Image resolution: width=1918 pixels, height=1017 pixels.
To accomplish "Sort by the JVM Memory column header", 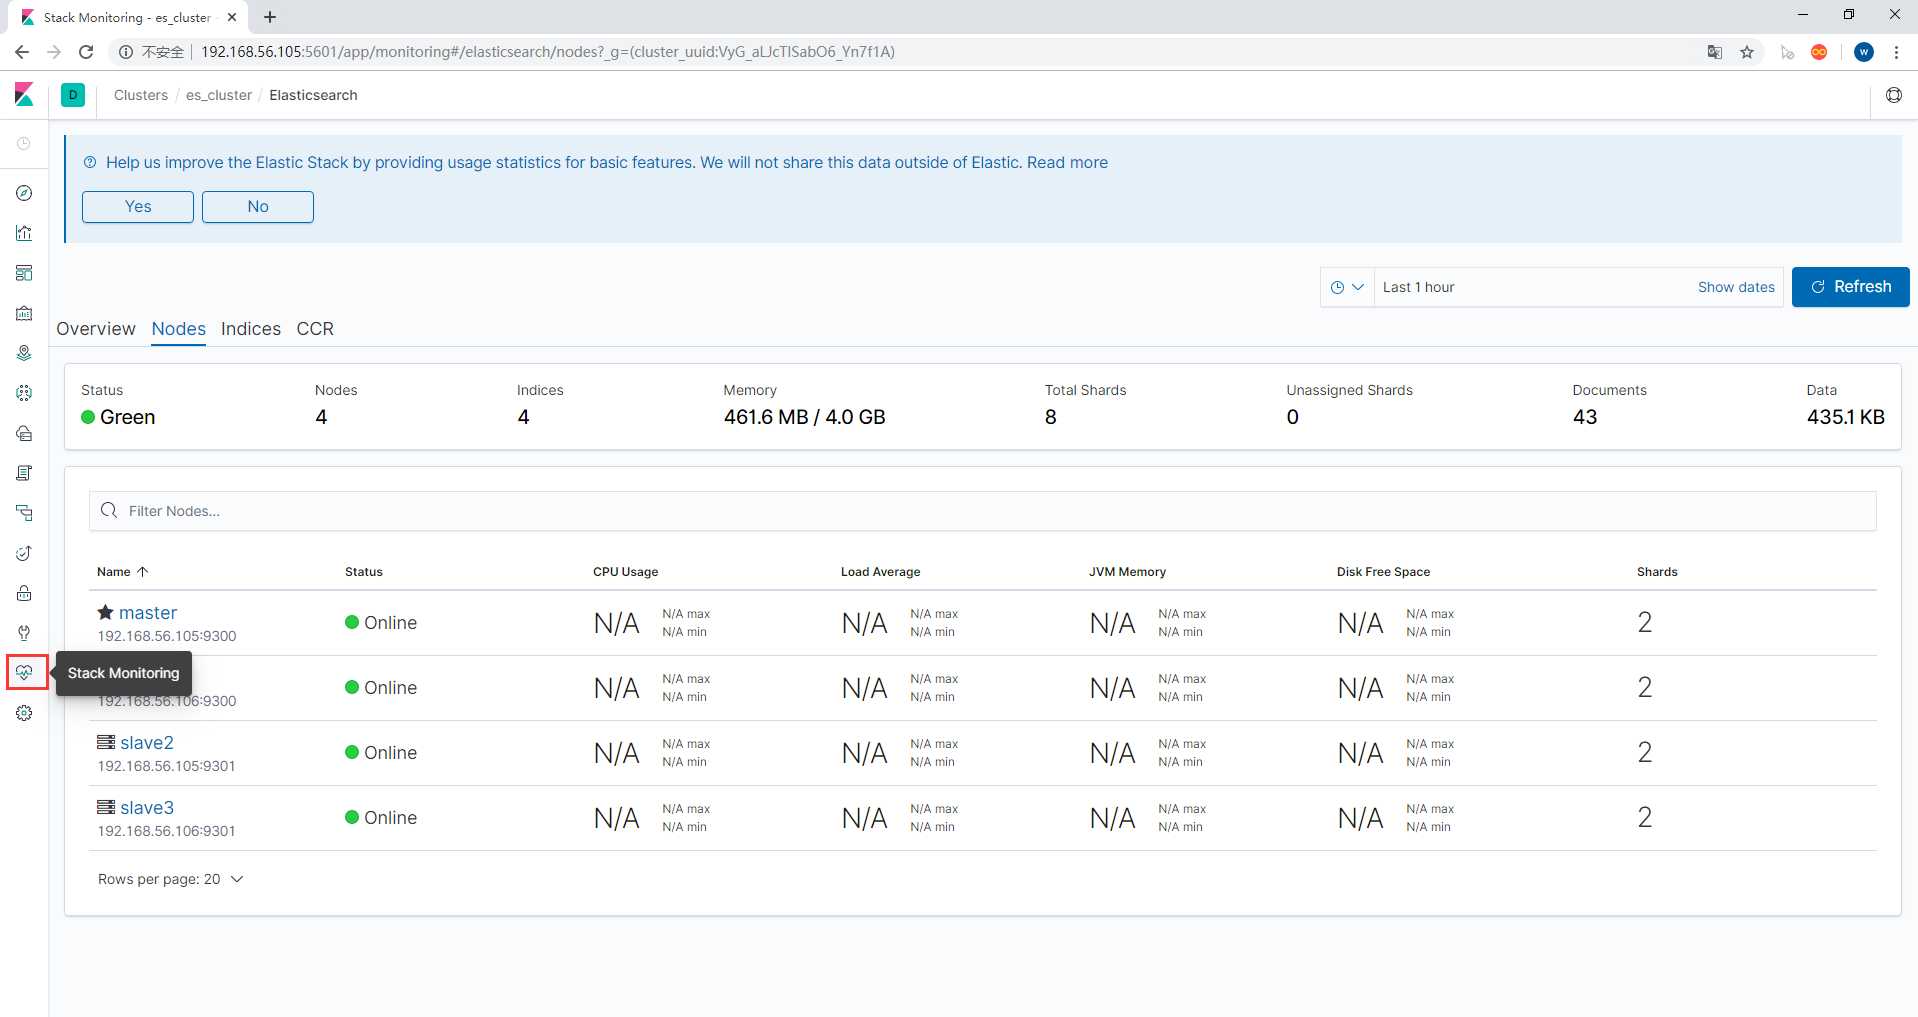I will [1127, 572].
